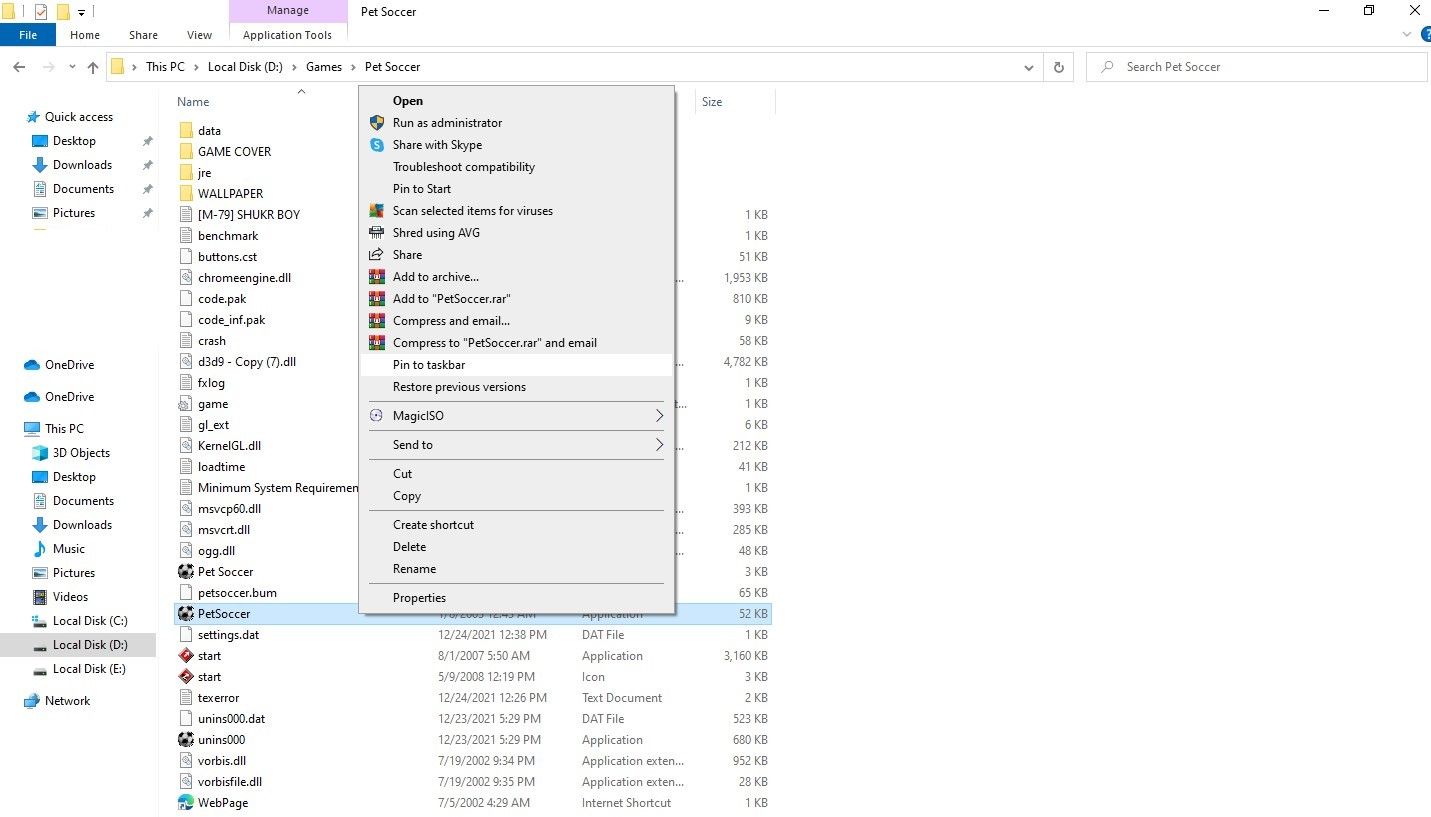Click the Shred using AVG icon
The height and width of the screenshot is (817, 1431).
click(377, 233)
